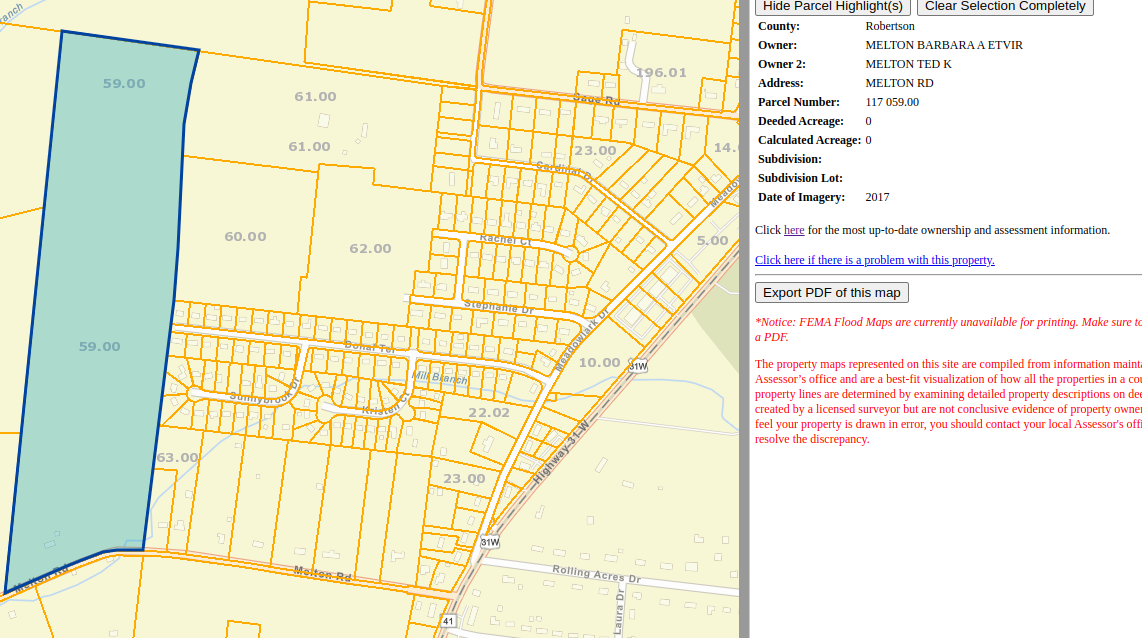Image resolution: width=1142 pixels, height=638 pixels.
Task: Click the 31W highway shield near Rolling Acres Dr
Action: tap(490, 542)
